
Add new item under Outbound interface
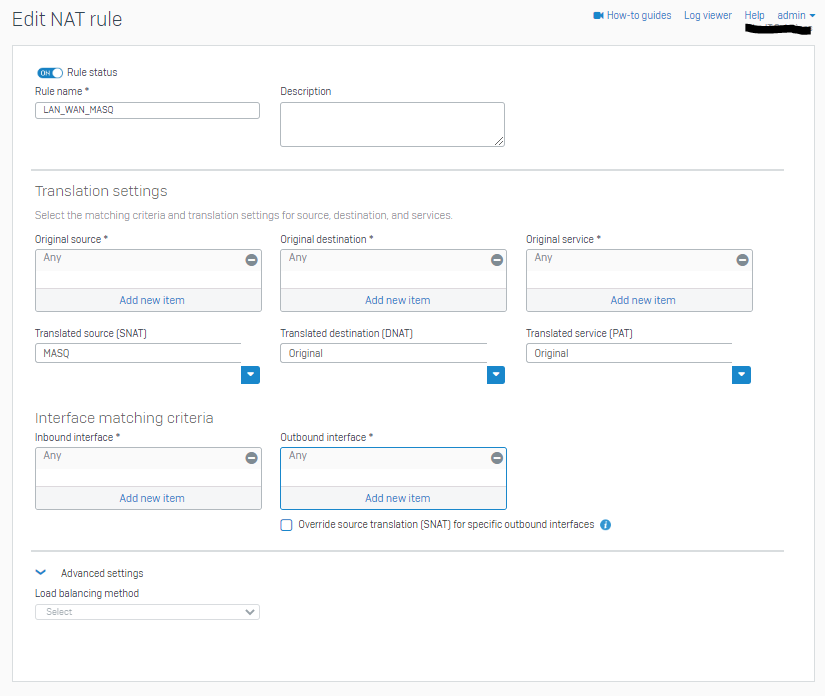pos(397,498)
